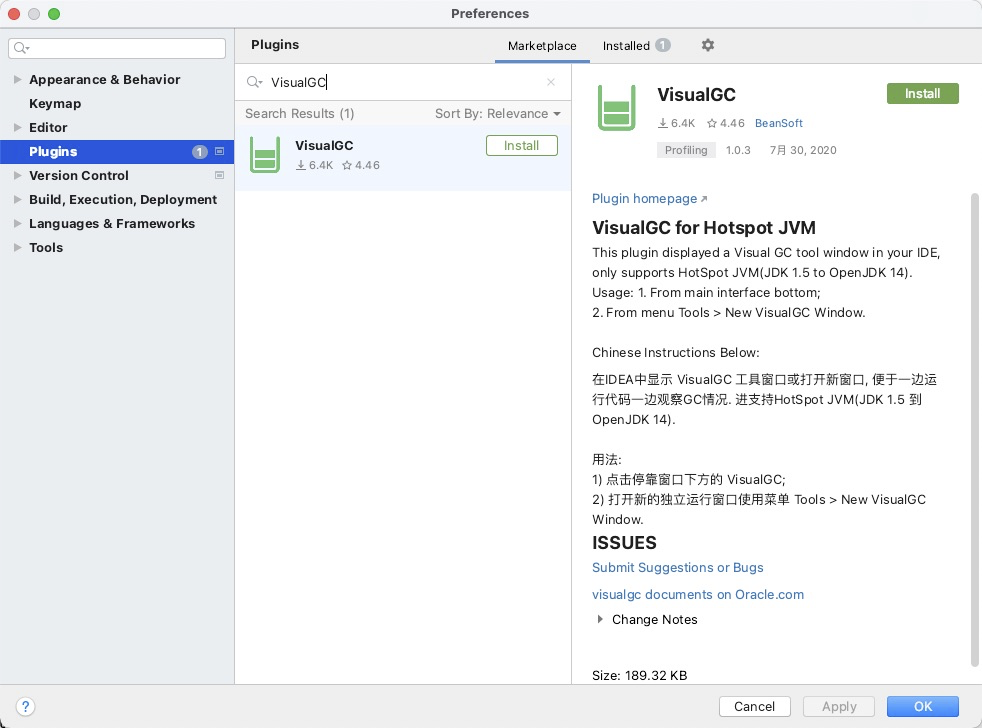
Task: Install VisualGC from details panel
Action: (923, 93)
